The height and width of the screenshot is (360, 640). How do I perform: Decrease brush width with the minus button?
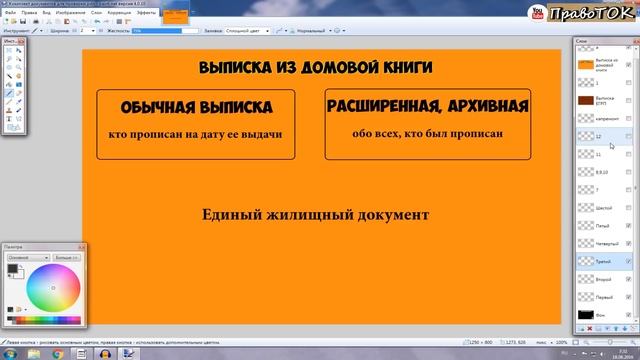tap(75, 31)
